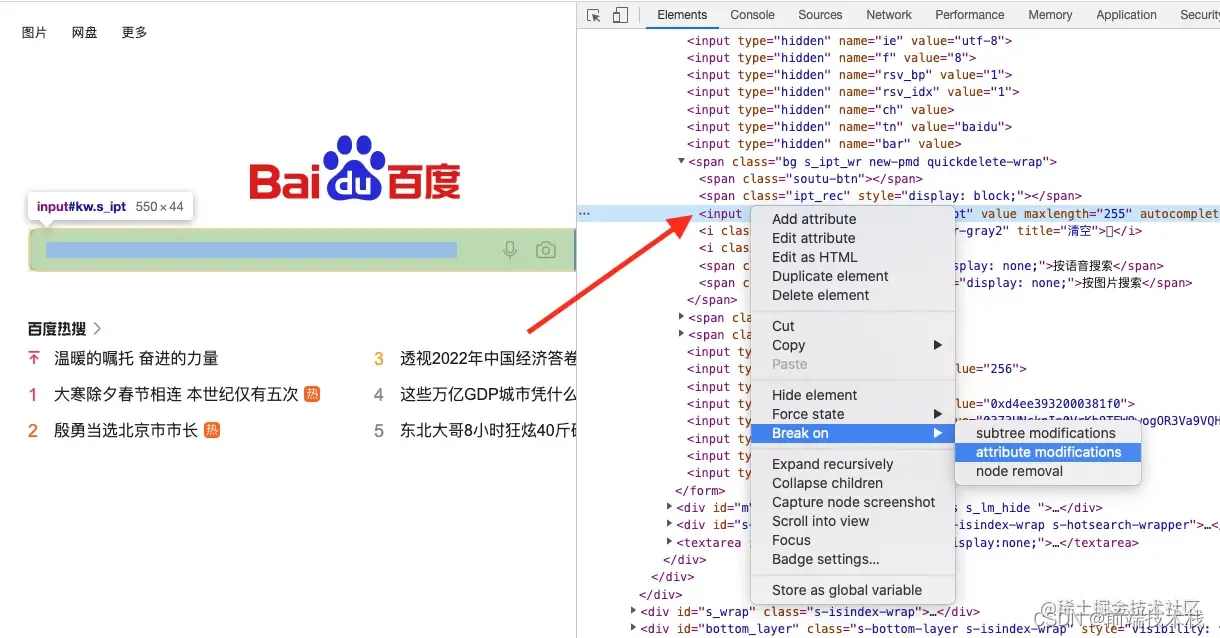Select Cut in context menu
This screenshot has height=638, width=1220.
tap(853, 326)
